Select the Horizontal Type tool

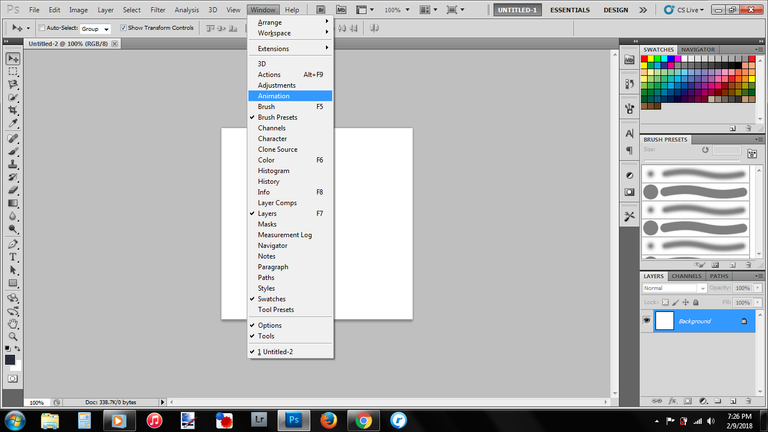point(13,257)
